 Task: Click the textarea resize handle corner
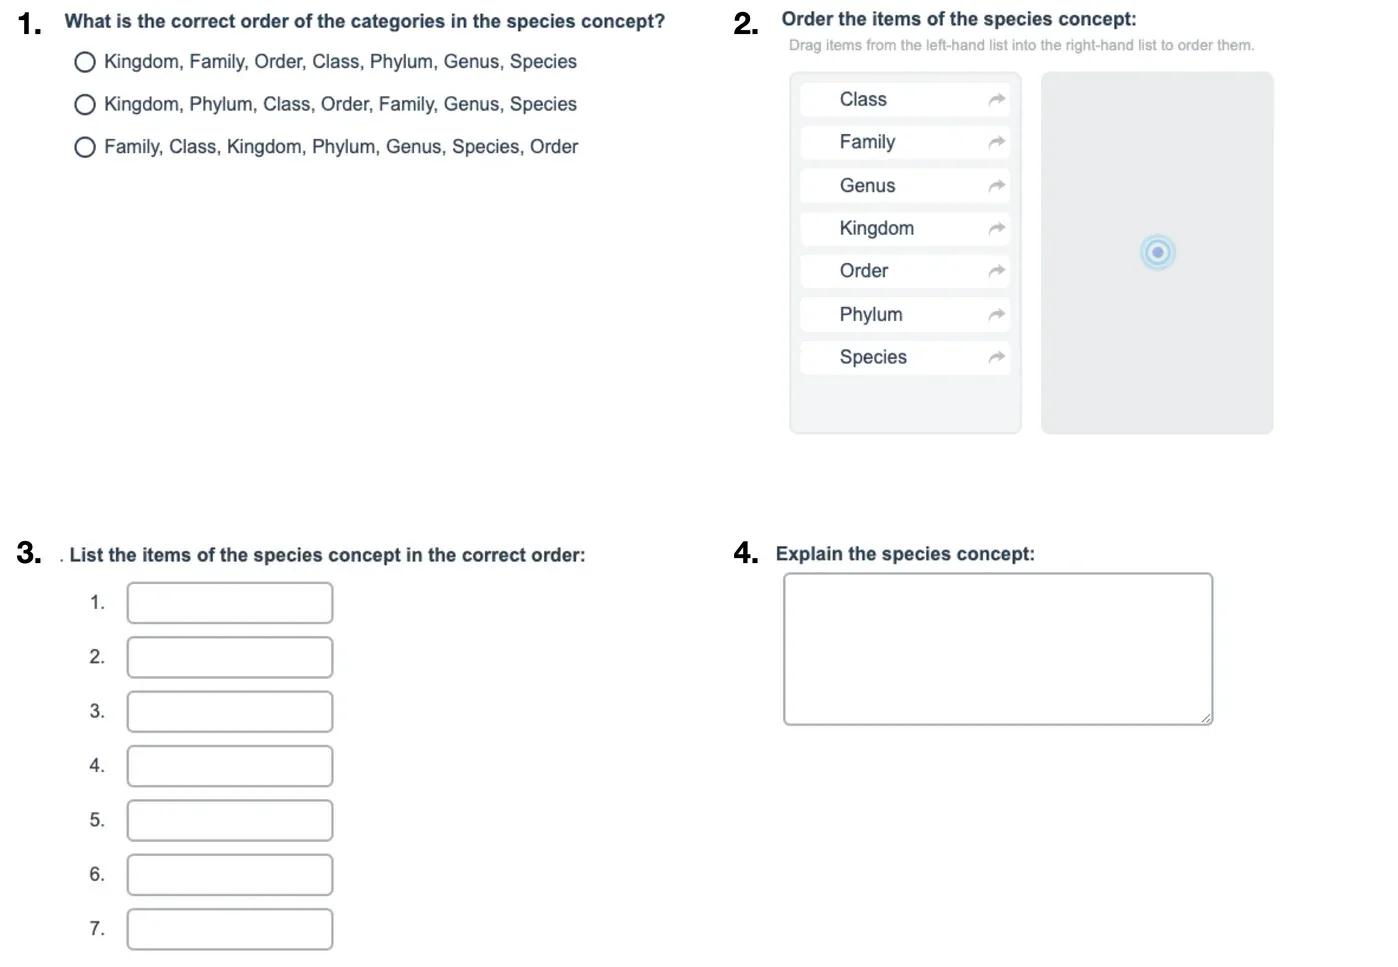coord(1206,718)
